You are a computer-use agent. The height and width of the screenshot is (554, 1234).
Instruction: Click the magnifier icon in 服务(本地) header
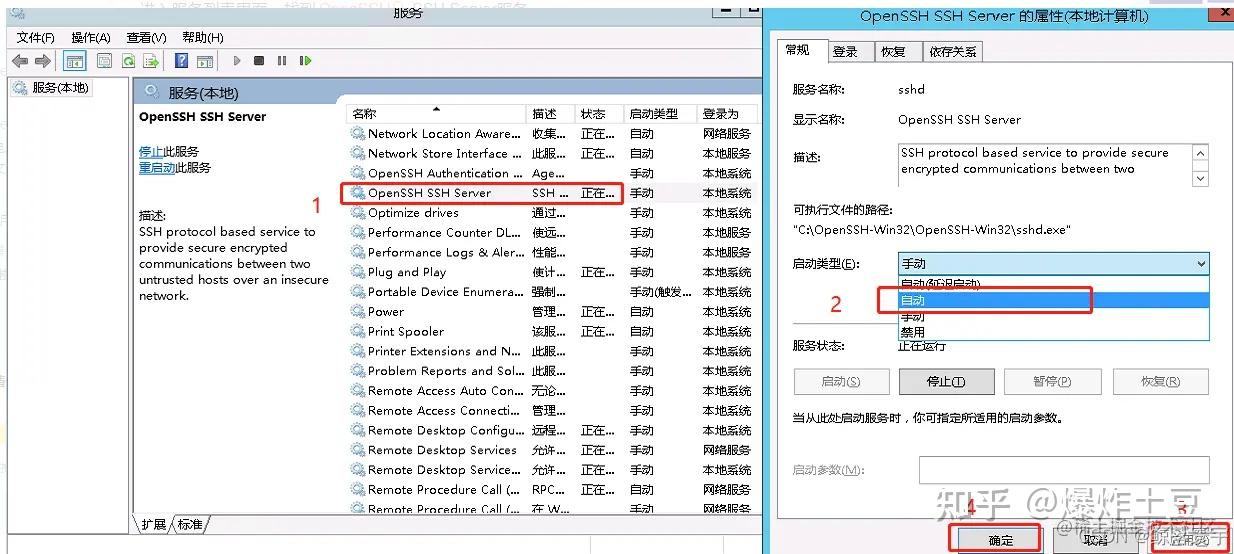pos(152,92)
